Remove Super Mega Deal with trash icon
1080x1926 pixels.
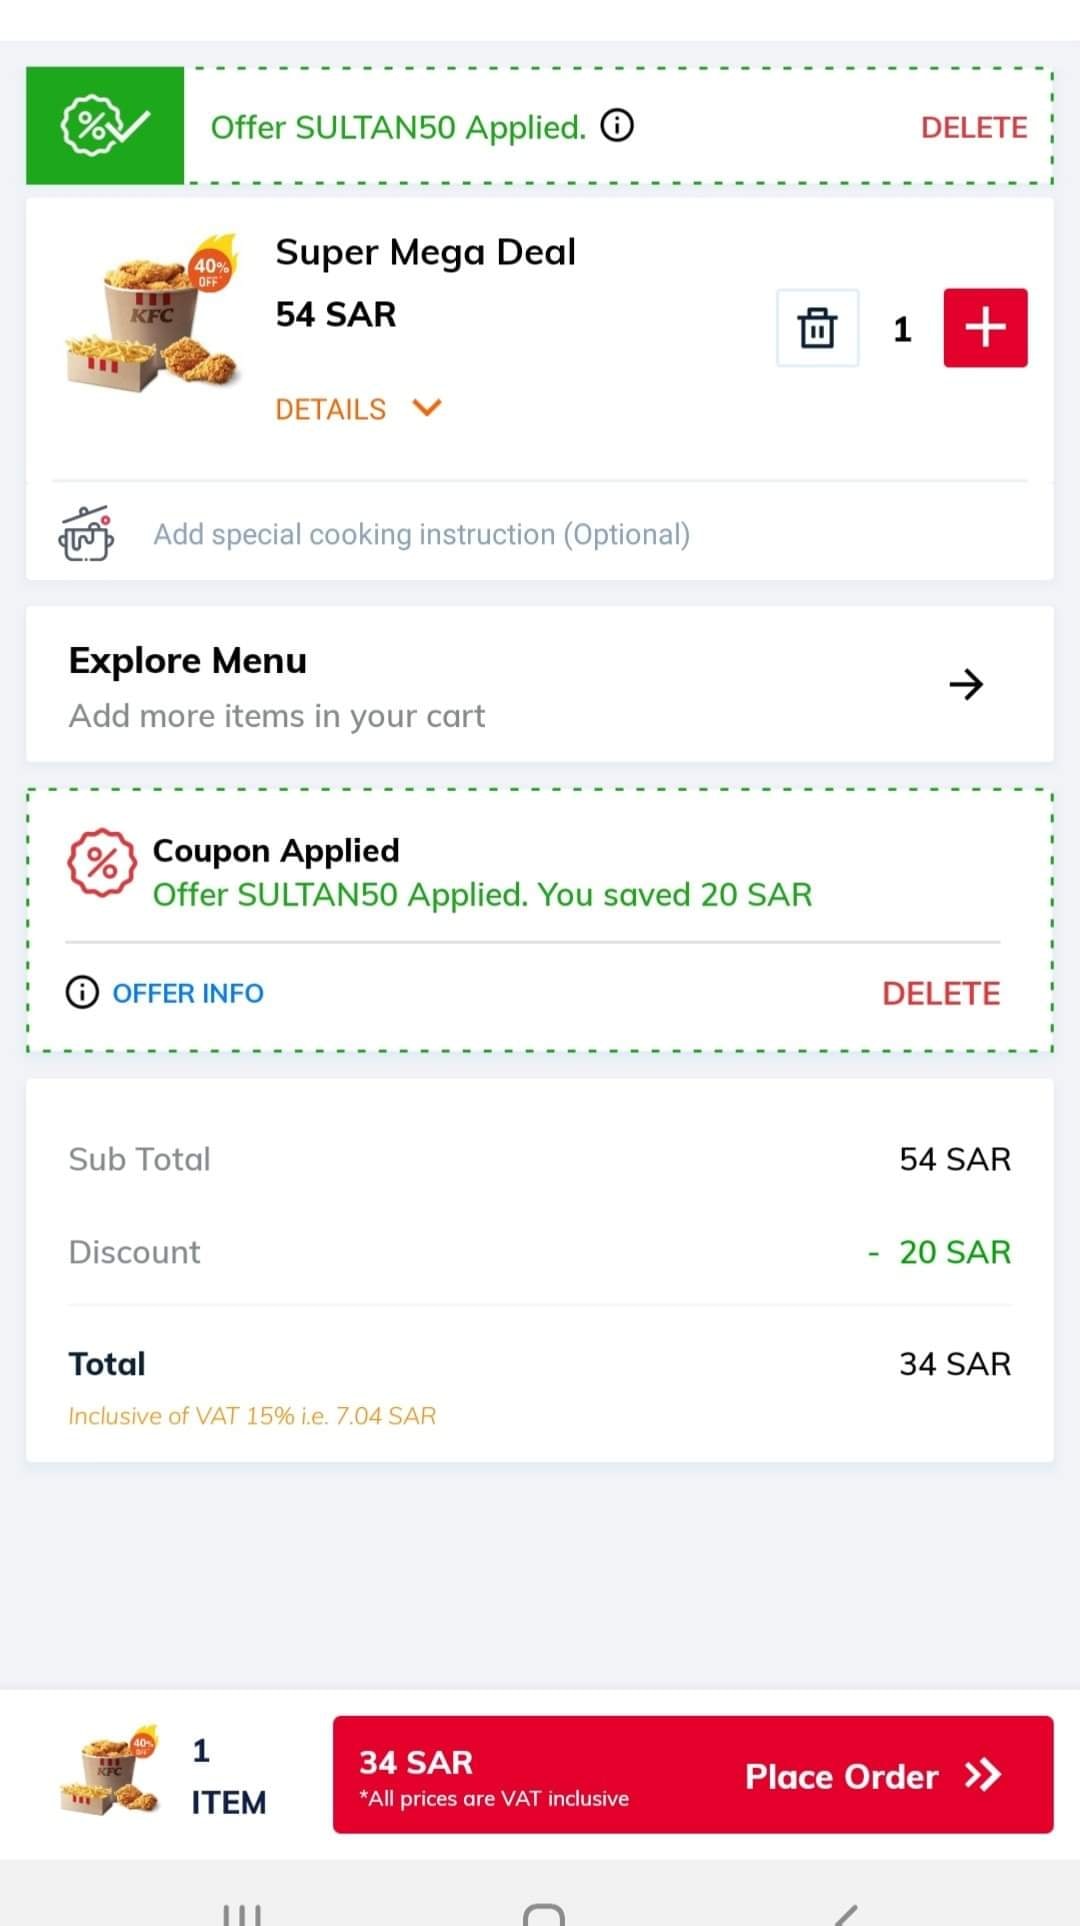817,328
